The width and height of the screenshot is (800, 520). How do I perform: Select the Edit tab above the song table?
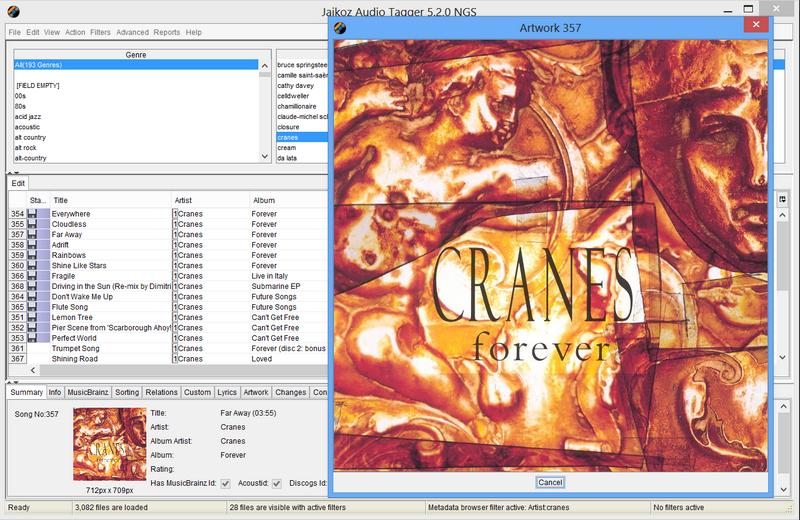pyautogui.click(x=18, y=183)
